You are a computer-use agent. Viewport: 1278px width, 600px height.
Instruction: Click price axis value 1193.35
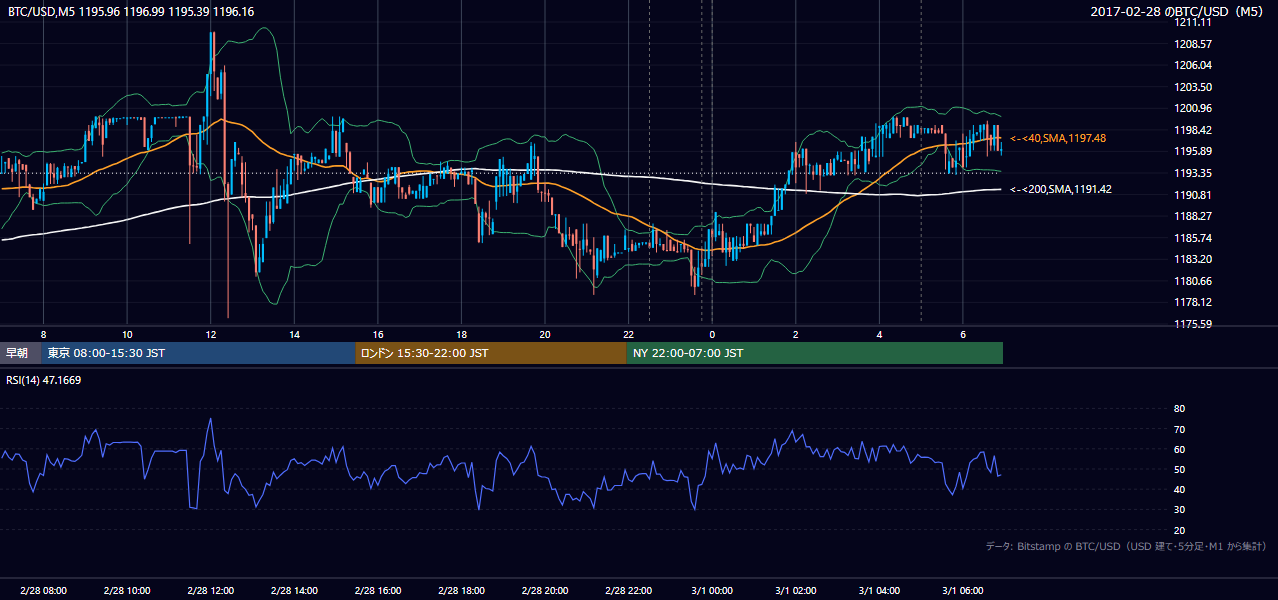pyautogui.click(x=1193, y=173)
